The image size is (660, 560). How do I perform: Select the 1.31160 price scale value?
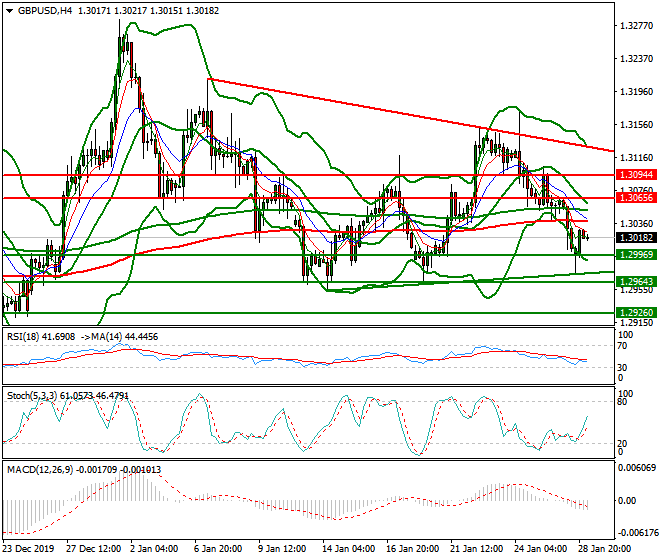point(637,158)
